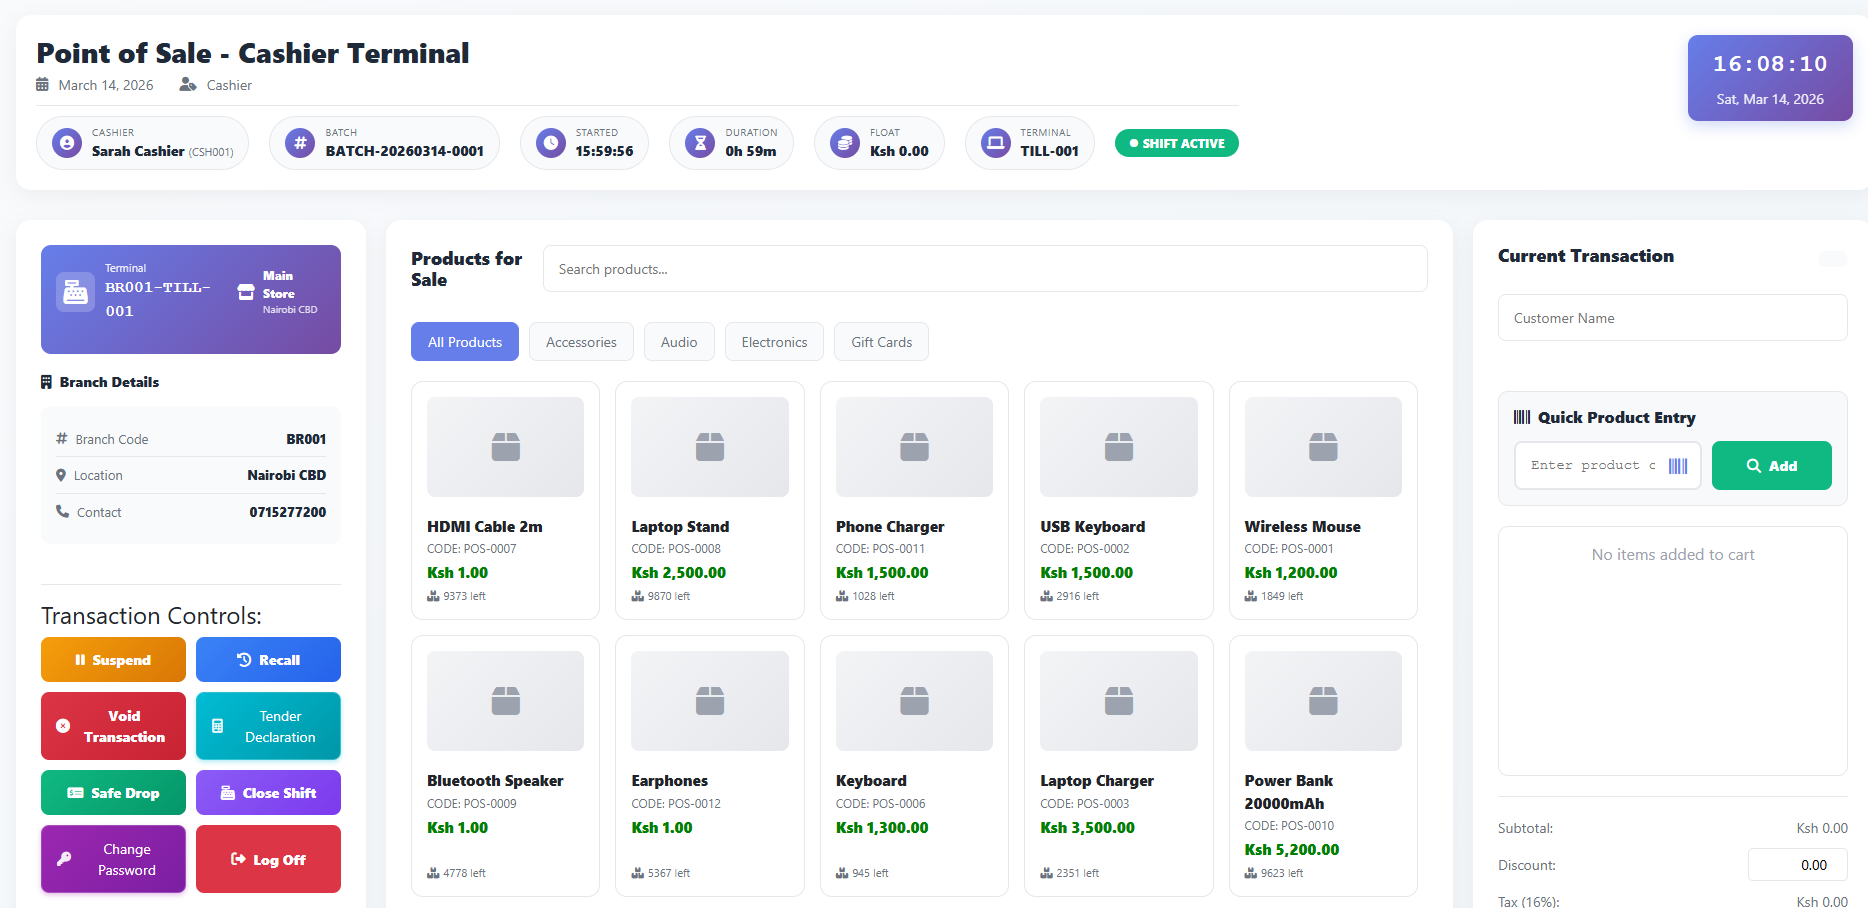Click the small toggle beside Current Transaction heading
The height and width of the screenshot is (908, 1868).
(x=1833, y=259)
